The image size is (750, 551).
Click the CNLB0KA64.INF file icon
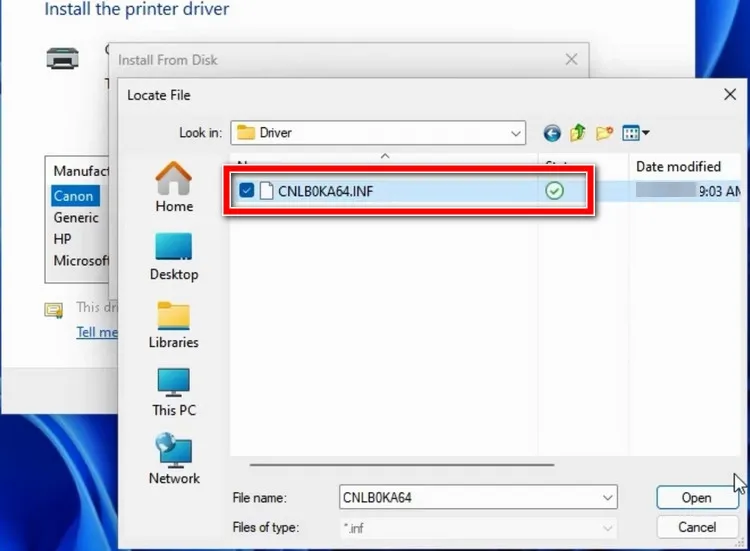pos(266,191)
